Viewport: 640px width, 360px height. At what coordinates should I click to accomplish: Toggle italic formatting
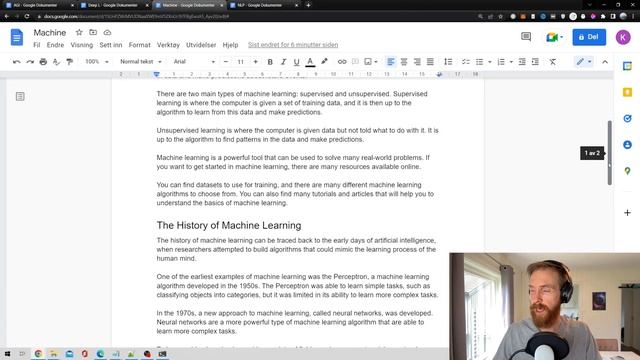(x=283, y=62)
